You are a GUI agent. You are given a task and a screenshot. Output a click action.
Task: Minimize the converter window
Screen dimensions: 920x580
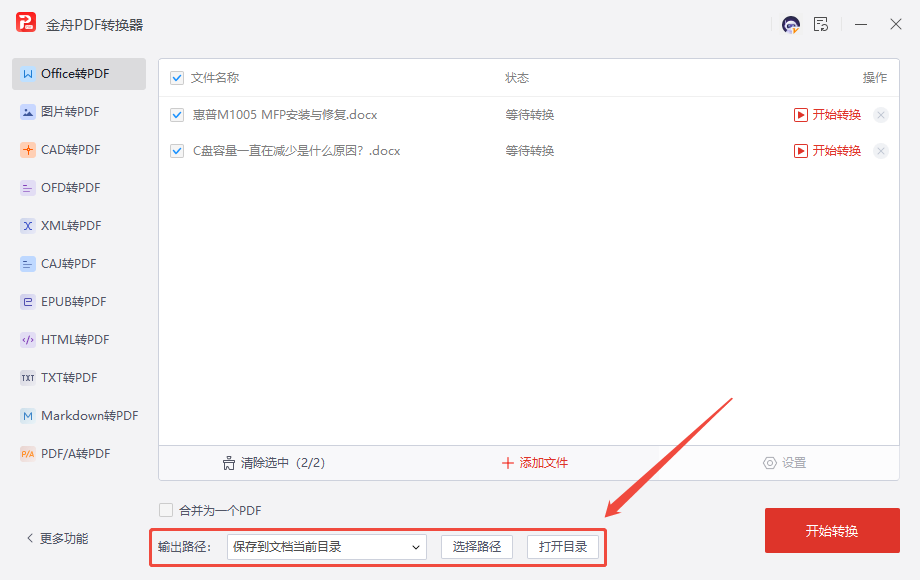pos(861,25)
